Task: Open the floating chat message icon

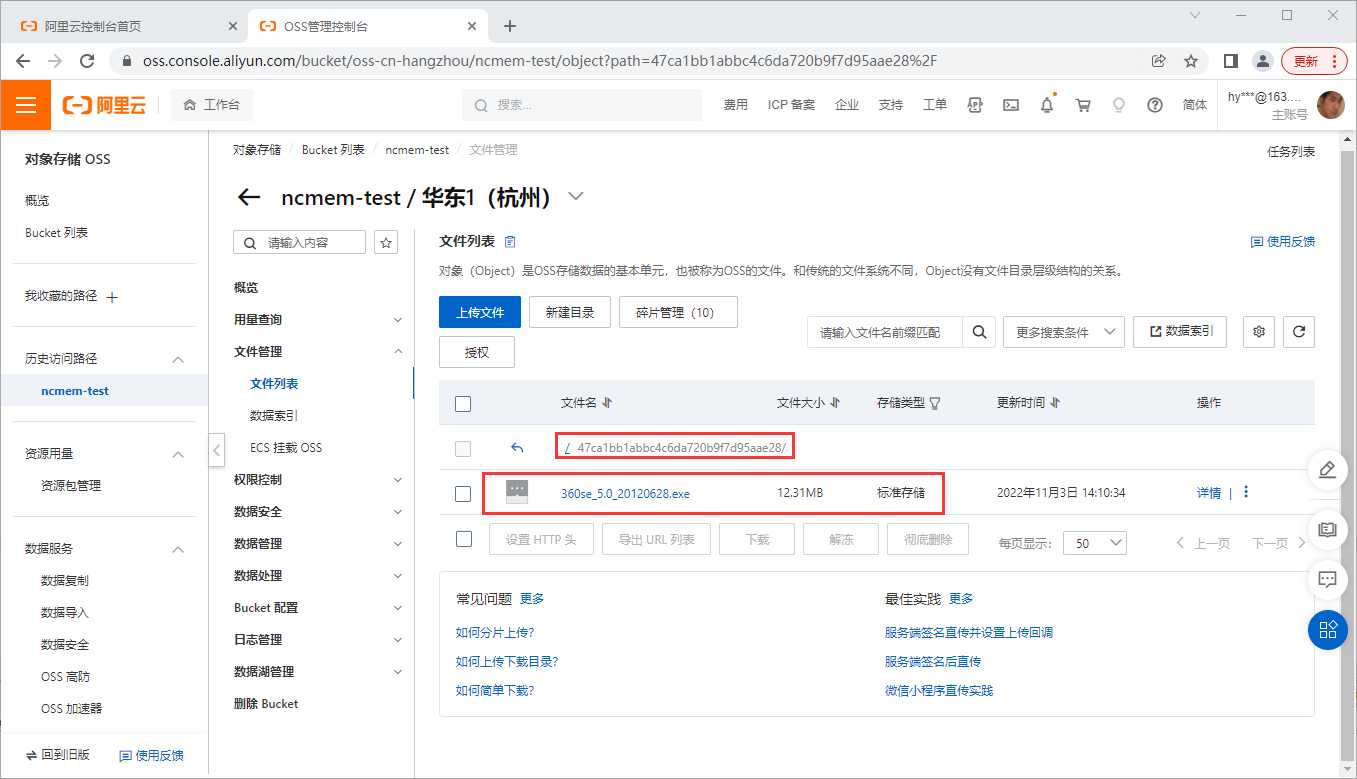Action: [1328, 579]
